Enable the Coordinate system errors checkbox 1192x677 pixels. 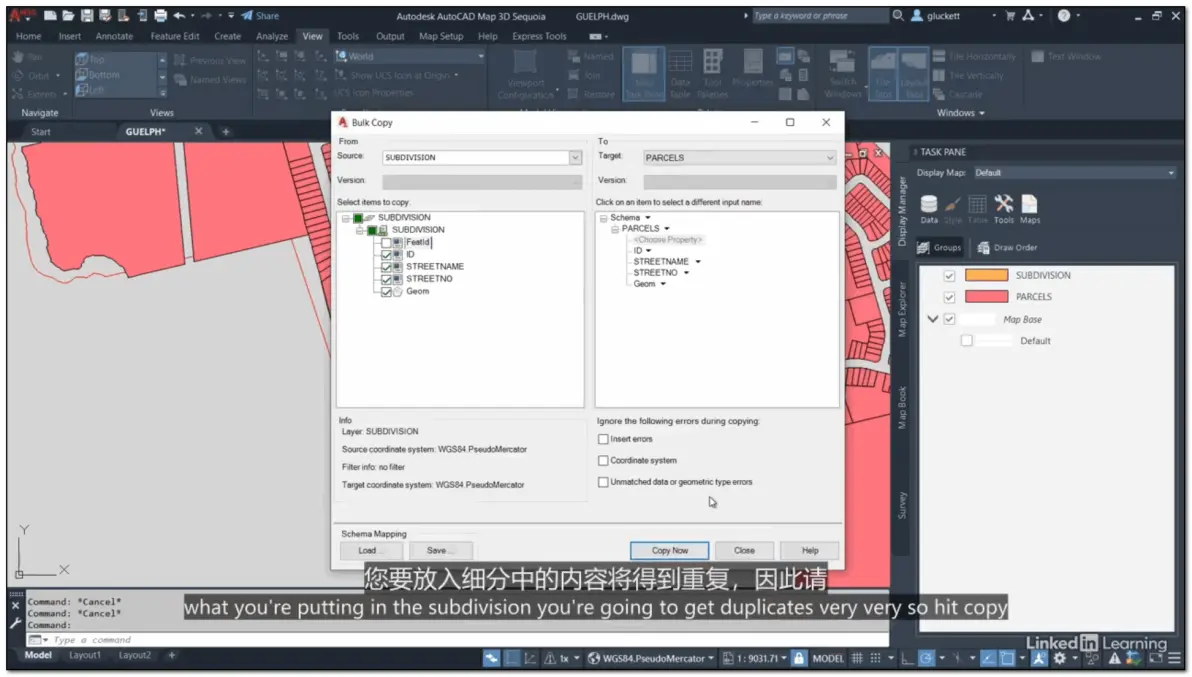coord(603,460)
